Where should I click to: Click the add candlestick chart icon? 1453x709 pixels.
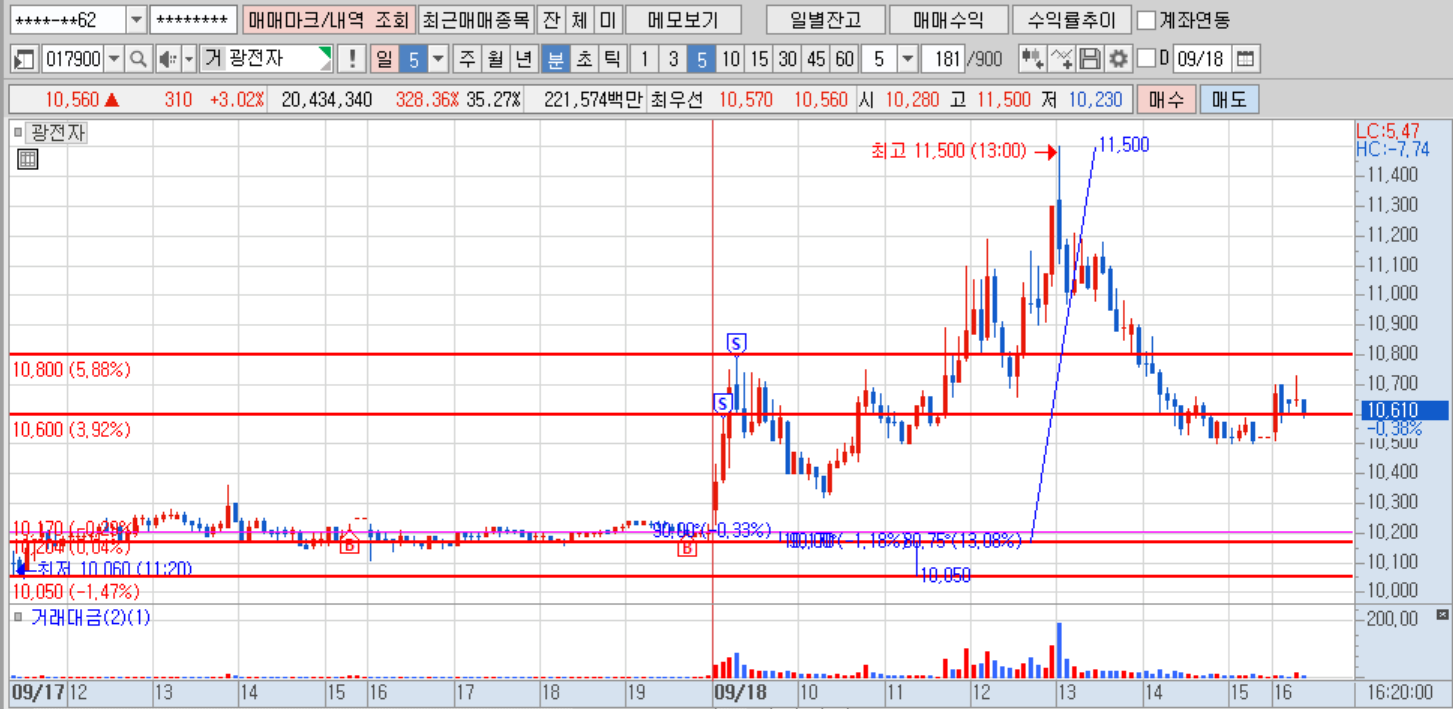pos(1031,59)
